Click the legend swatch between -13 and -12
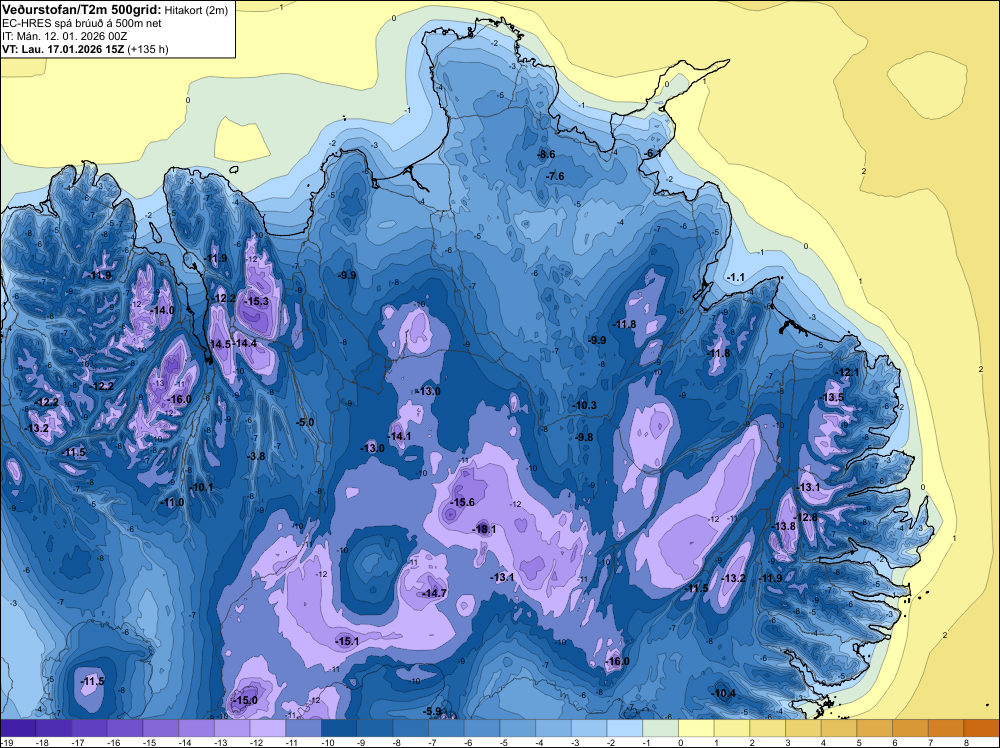The image size is (1000, 748). (x=232, y=728)
